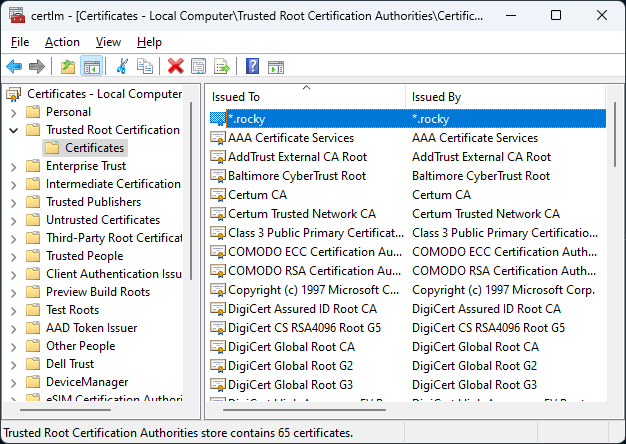The height and width of the screenshot is (444, 626).
Task: Click certificate icon for DigiCert Assured ID Root CA
Action: click(218, 309)
